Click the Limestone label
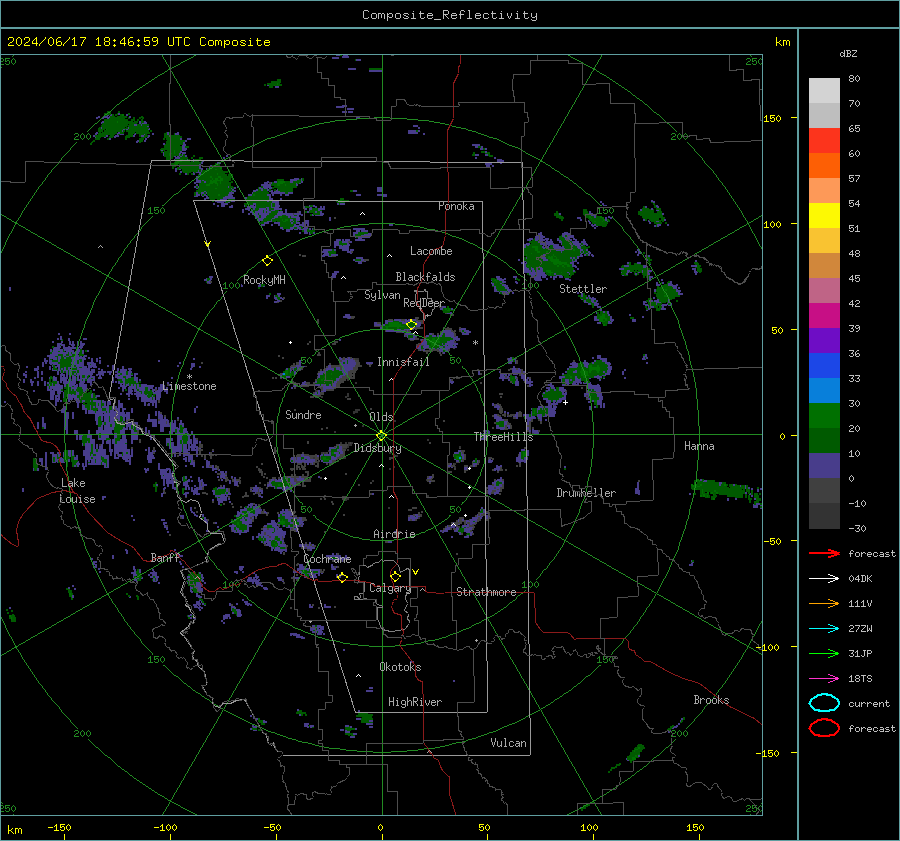Image resolution: width=900 pixels, height=841 pixels. 189,386
